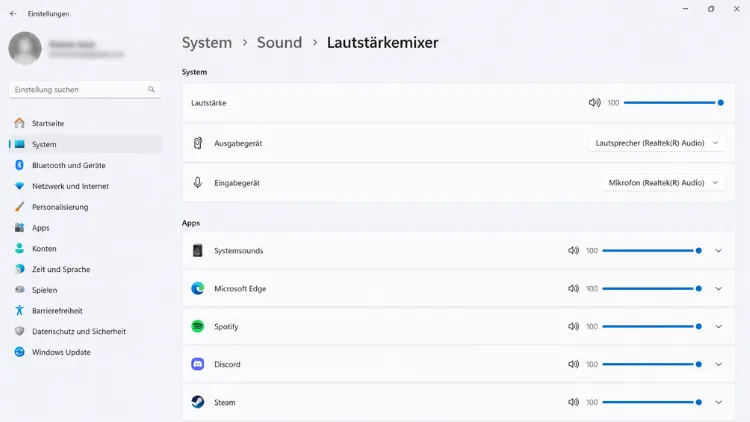This screenshot has width=750, height=422.
Task: Adjust the Microsoft Edge volume slider
Action: [652, 289]
